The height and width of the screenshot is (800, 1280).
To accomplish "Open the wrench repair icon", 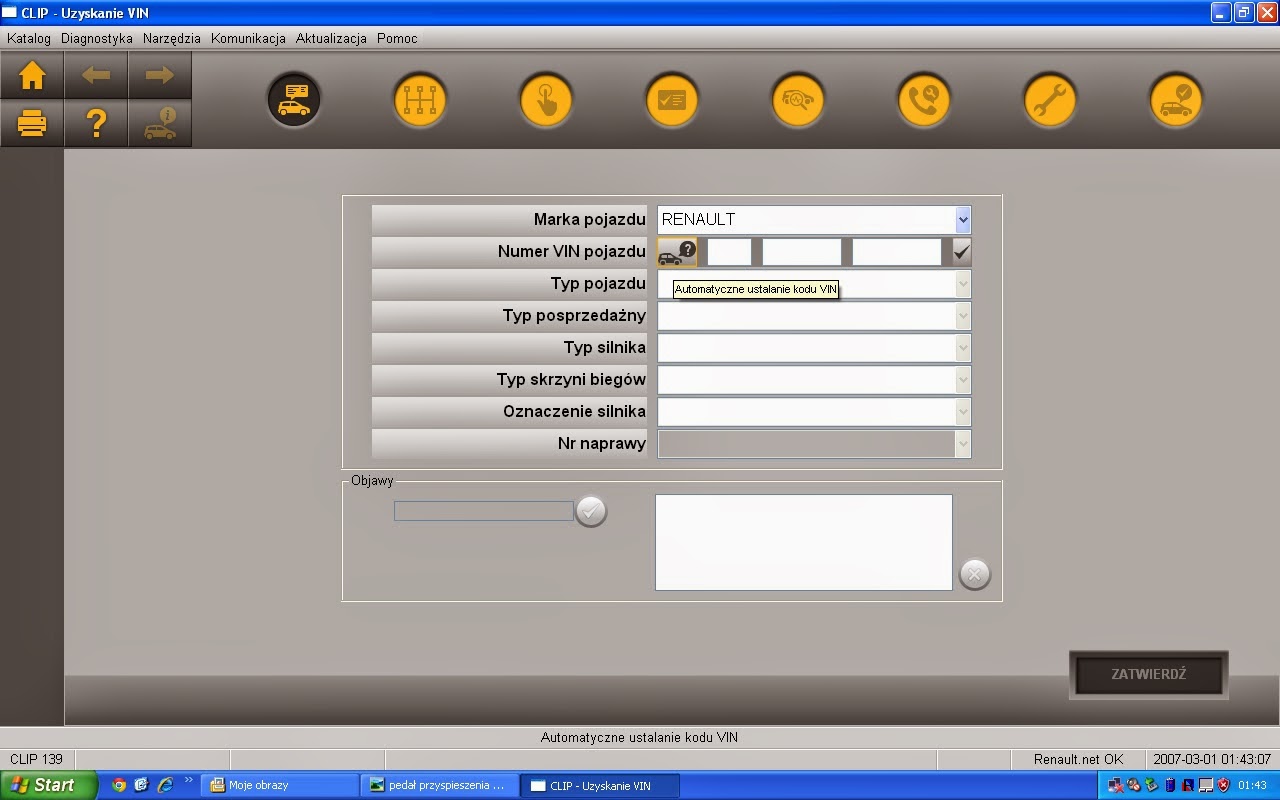I will coord(1050,100).
